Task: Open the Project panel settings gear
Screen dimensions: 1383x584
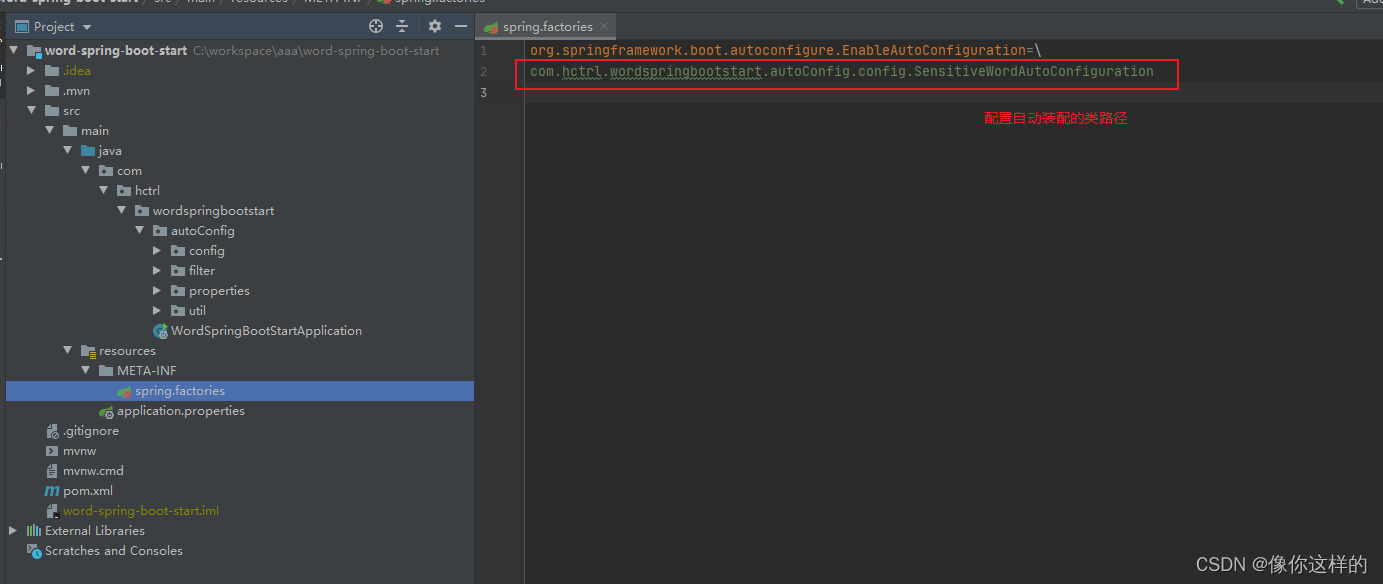Action: pos(434,26)
